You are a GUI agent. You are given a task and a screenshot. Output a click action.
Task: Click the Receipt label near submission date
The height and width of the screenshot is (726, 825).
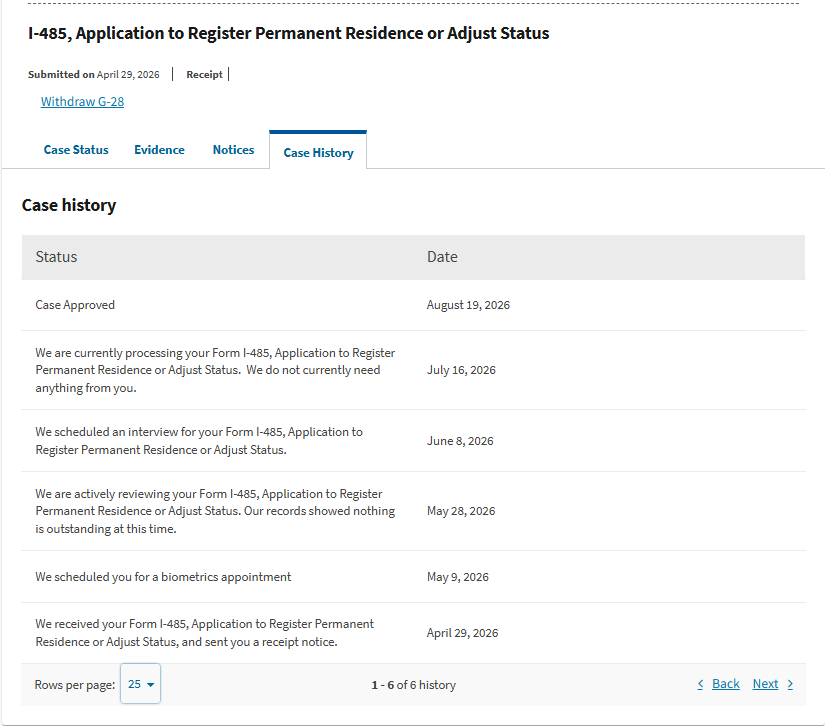[204, 75]
